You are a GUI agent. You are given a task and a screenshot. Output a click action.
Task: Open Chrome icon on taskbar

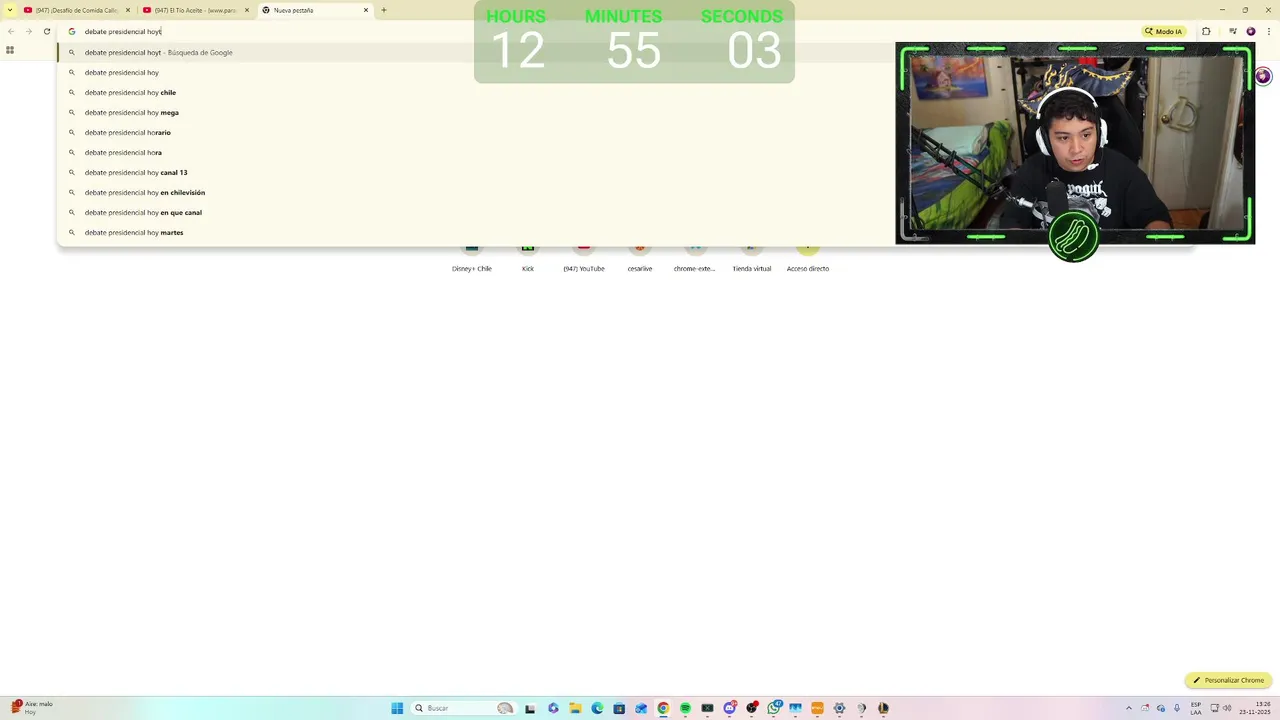(663, 708)
